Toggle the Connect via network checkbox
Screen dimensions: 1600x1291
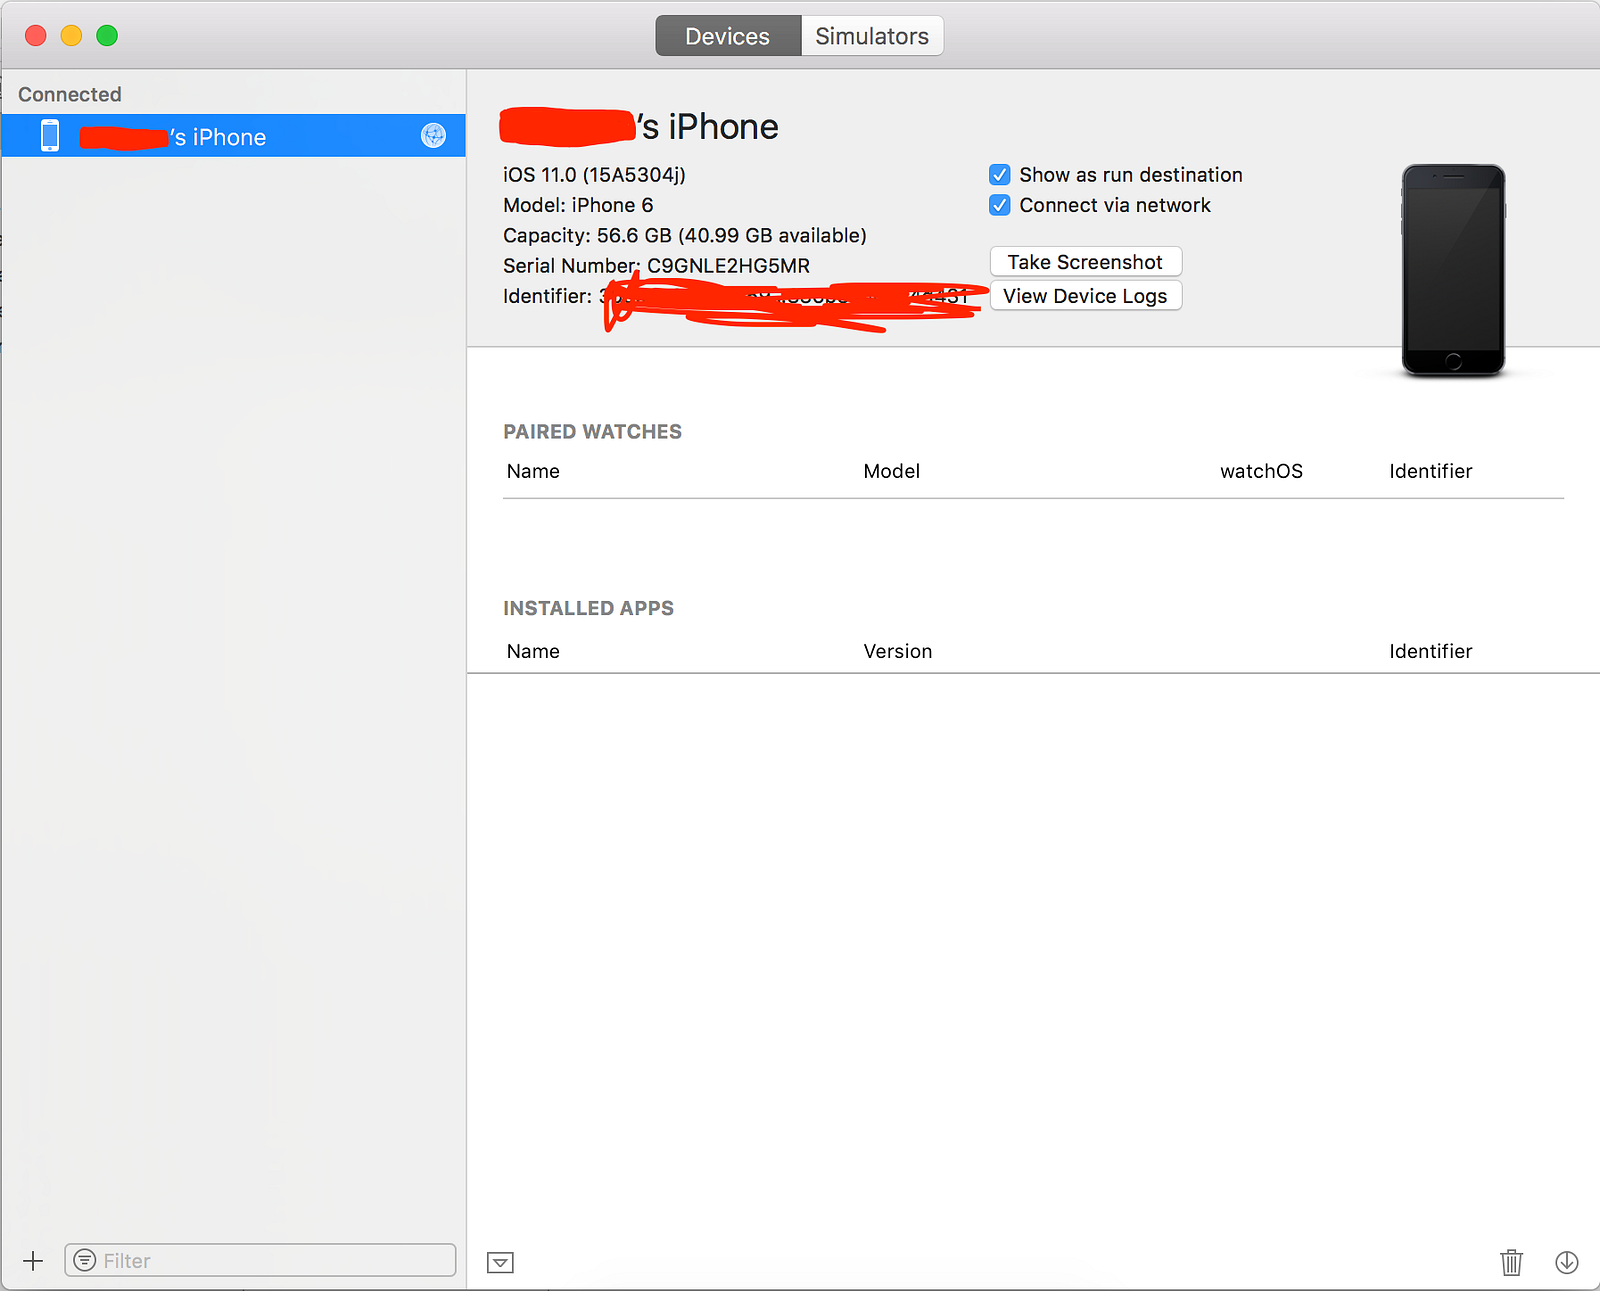(x=999, y=205)
